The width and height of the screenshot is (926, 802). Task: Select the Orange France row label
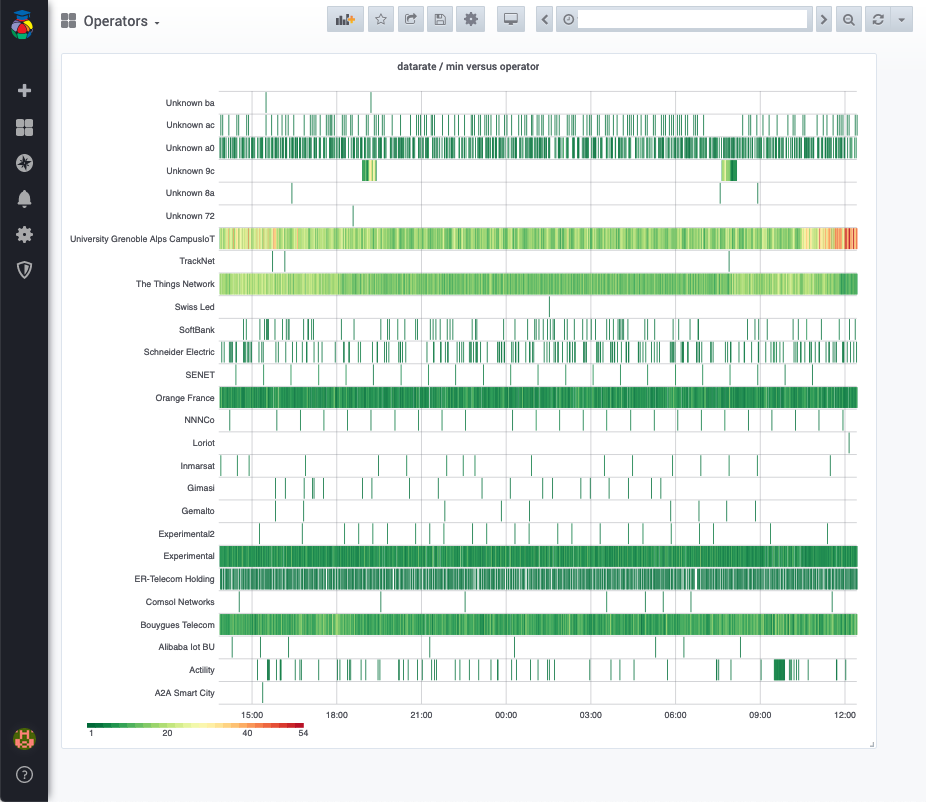point(185,398)
